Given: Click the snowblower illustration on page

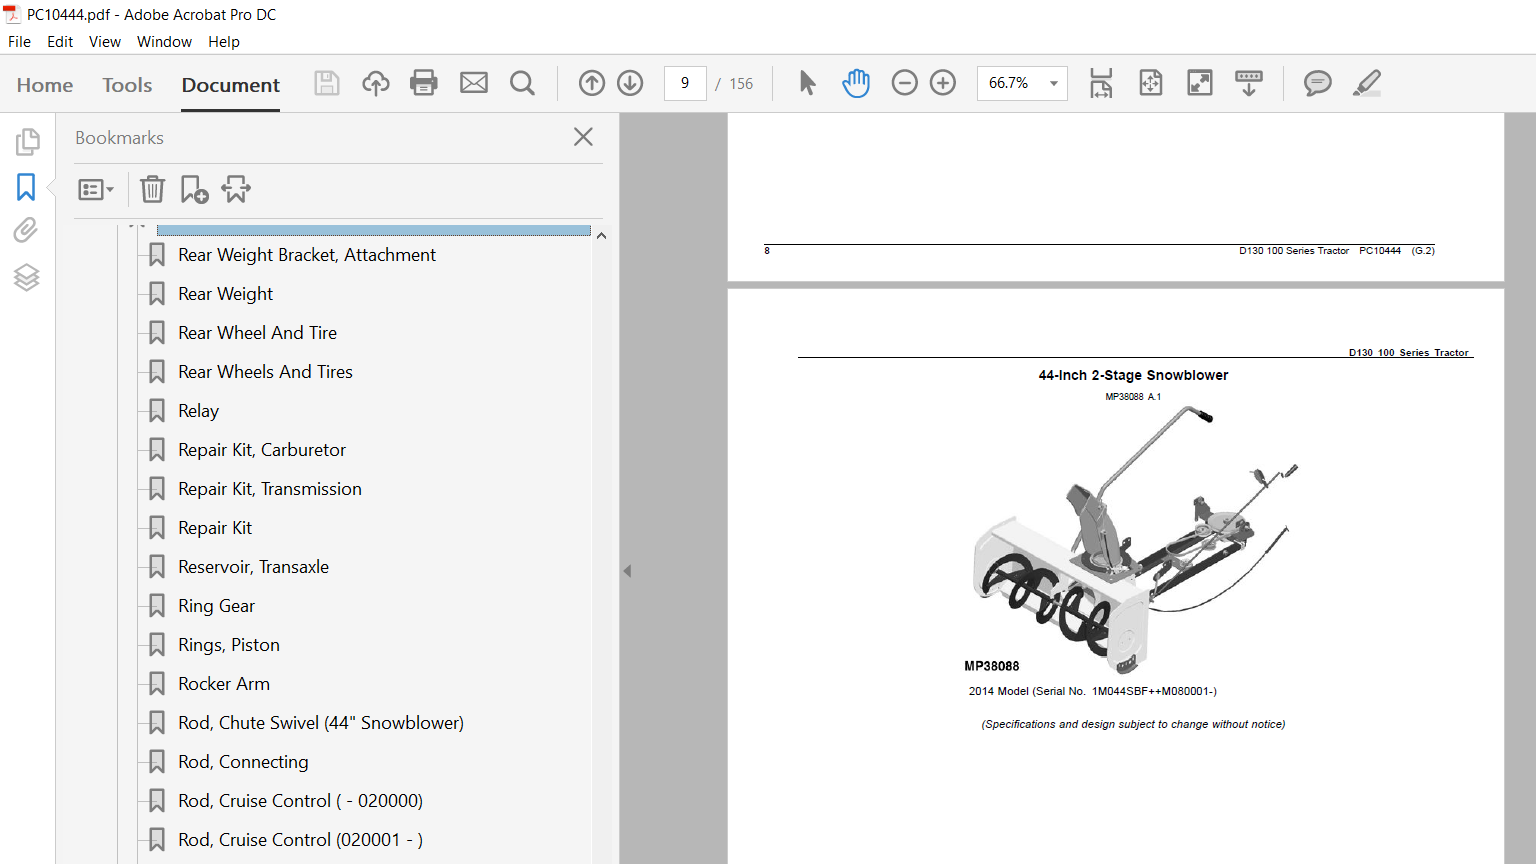Looking at the screenshot, I should tap(1135, 540).
